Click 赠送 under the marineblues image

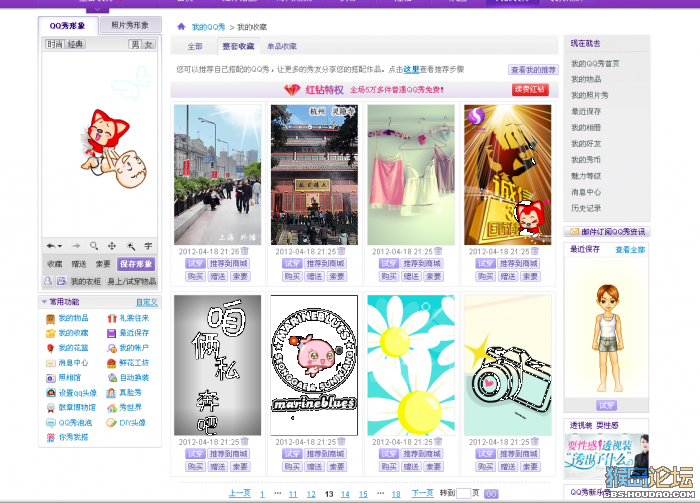pos(315,466)
